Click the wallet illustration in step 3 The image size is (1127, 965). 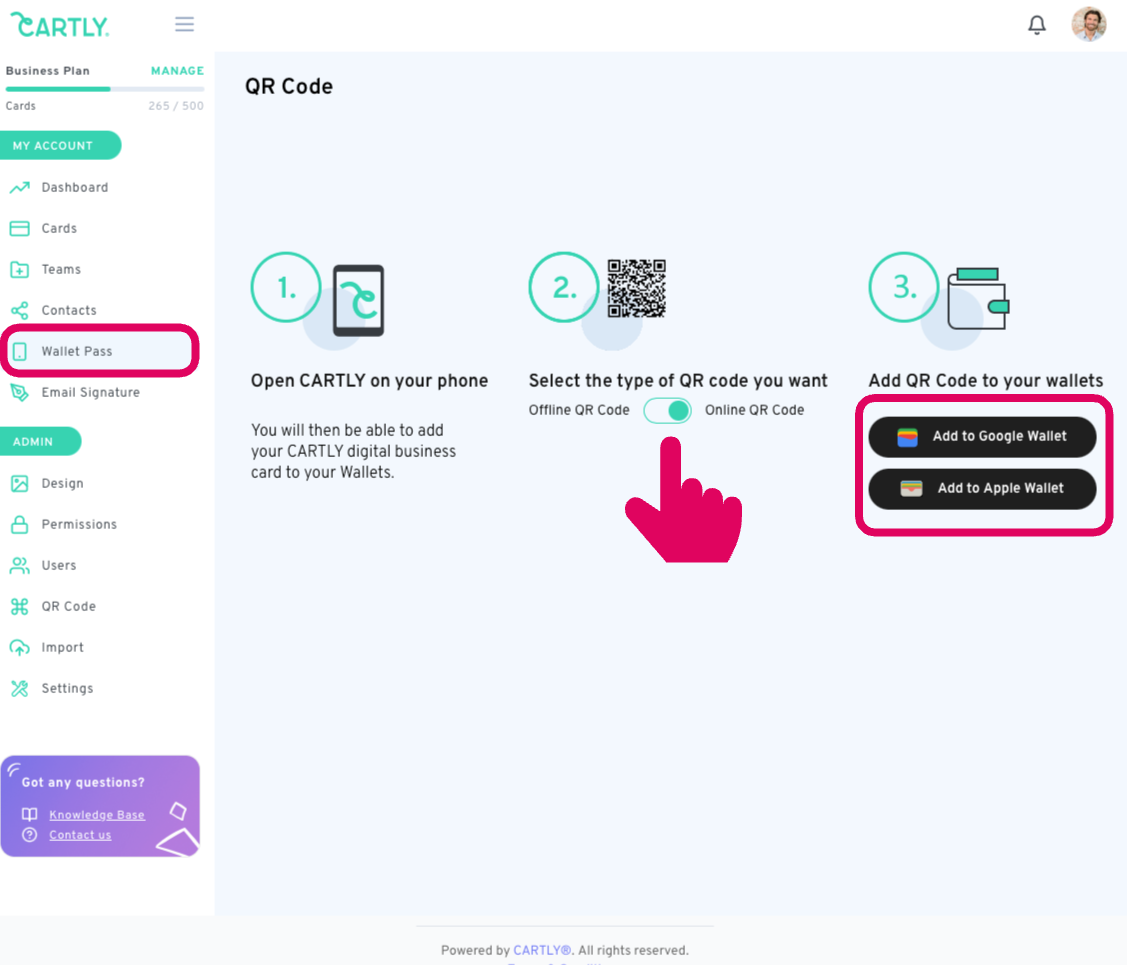(x=978, y=299)
